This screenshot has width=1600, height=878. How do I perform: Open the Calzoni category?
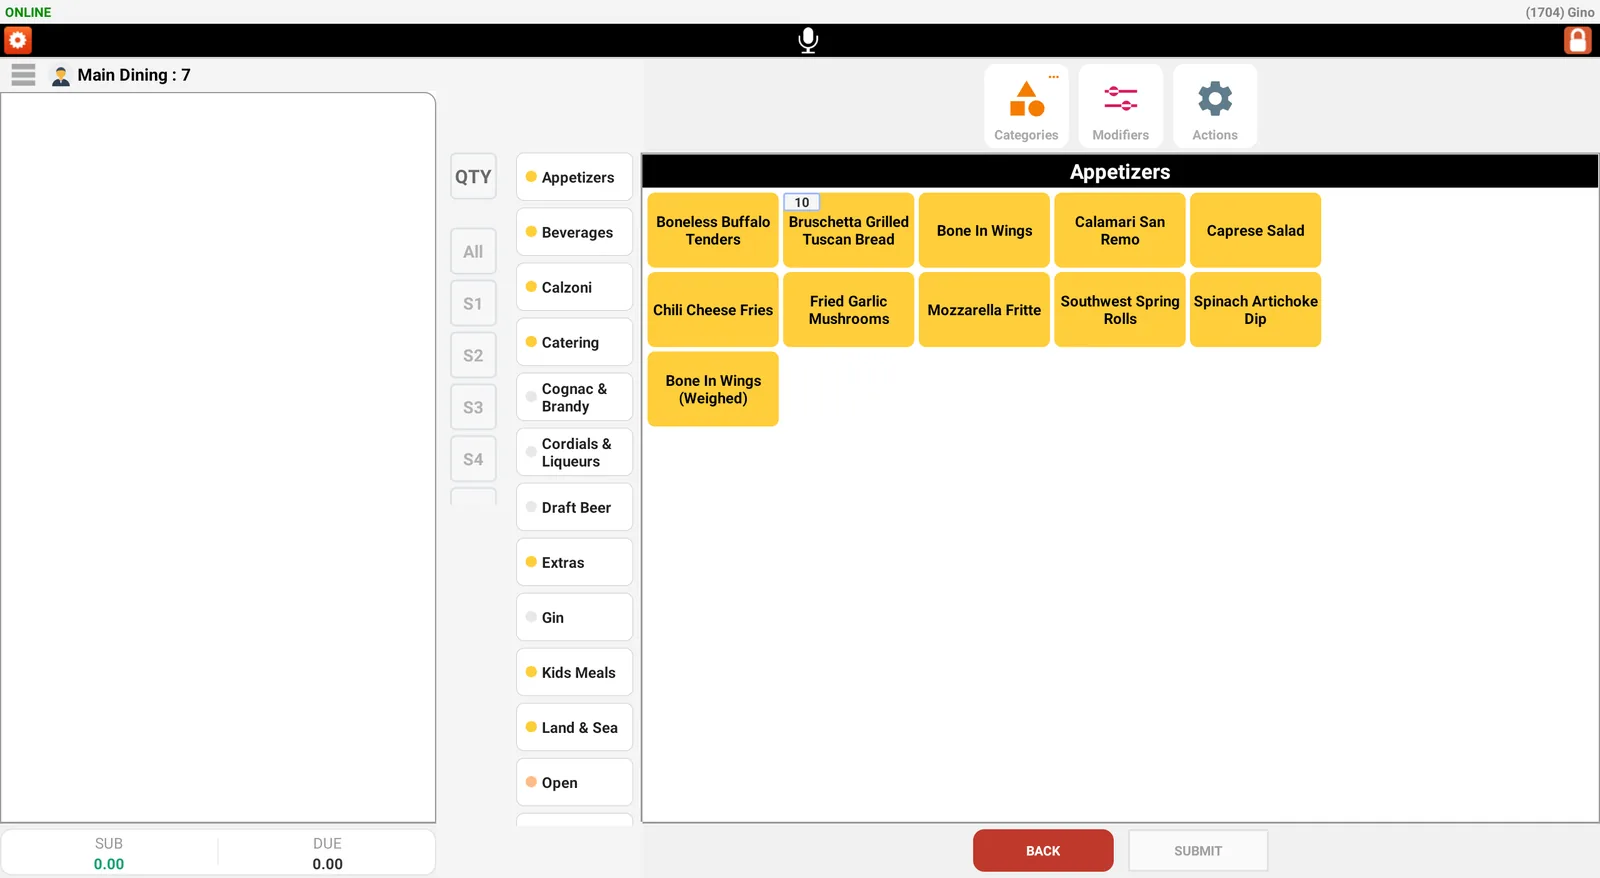pyautogui.click(x=575, y=287)
